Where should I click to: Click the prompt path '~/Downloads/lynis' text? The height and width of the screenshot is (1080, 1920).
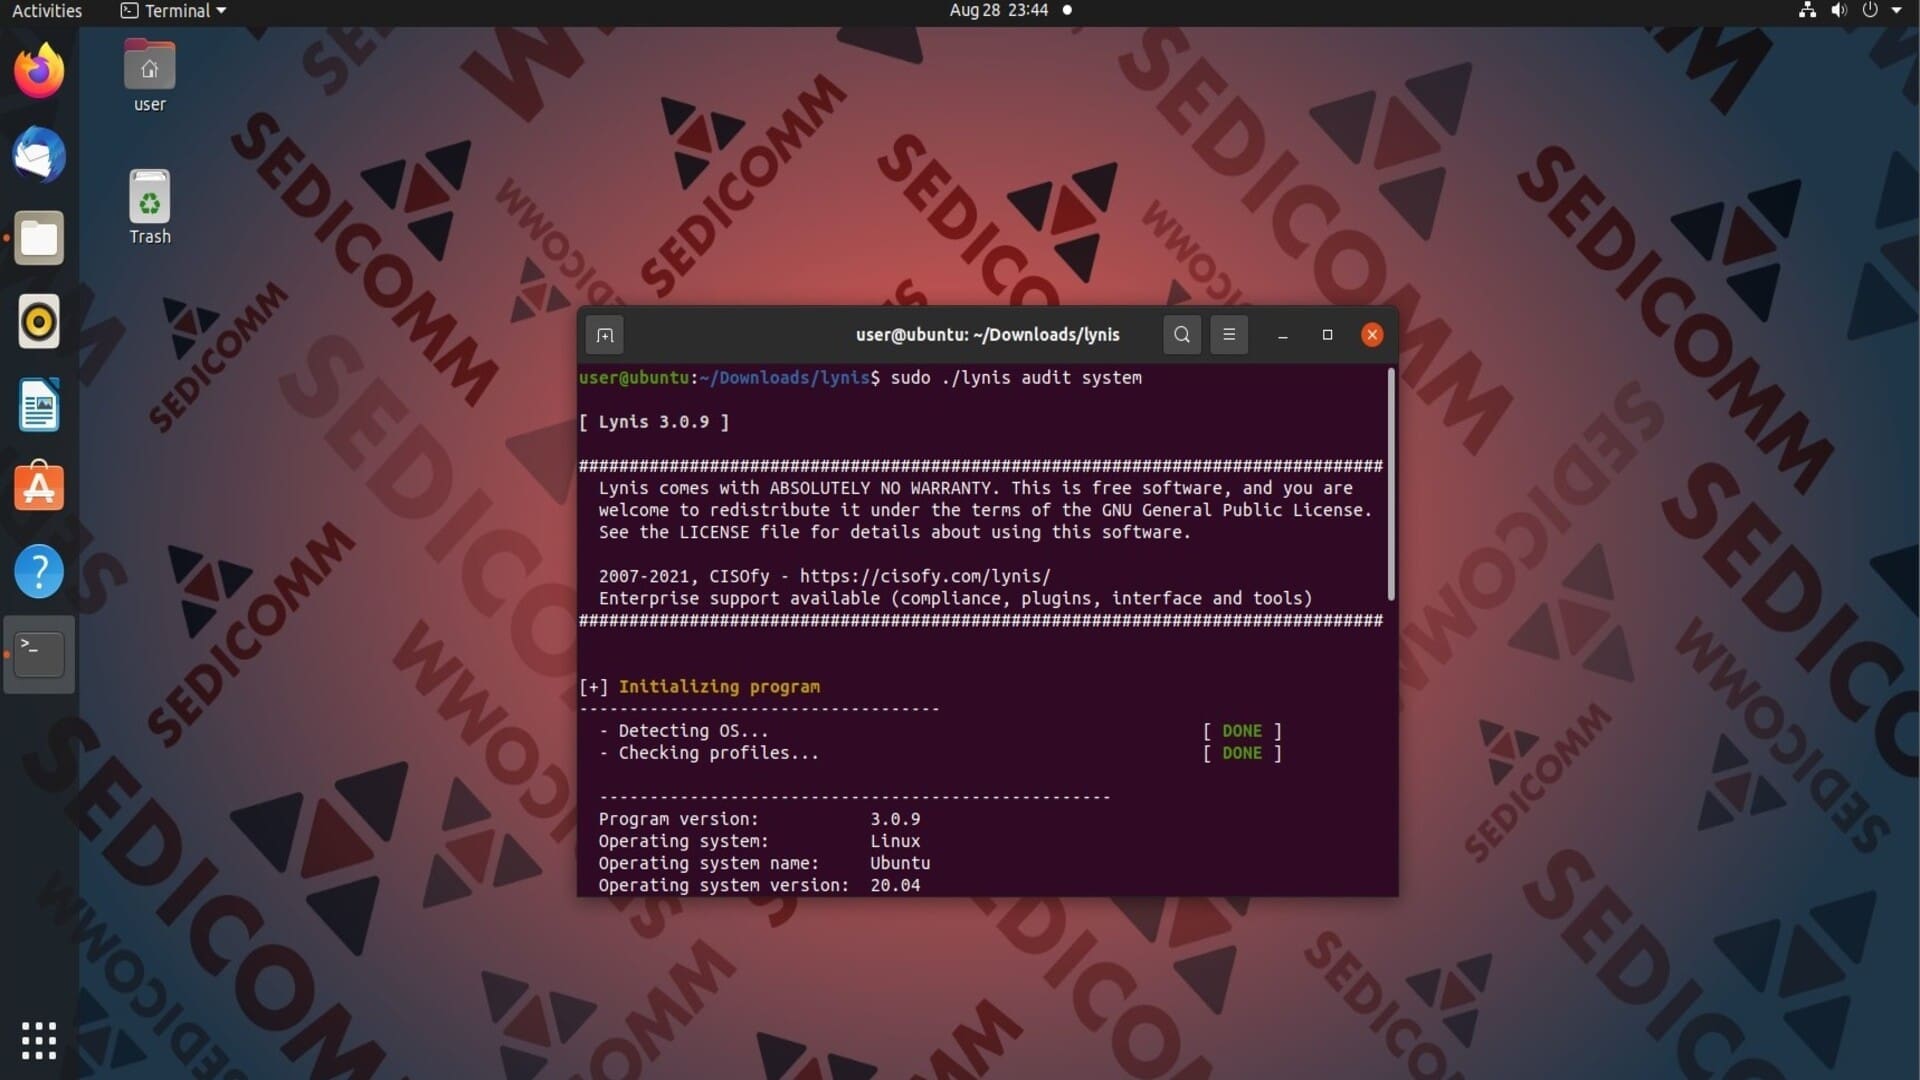click(x=785, y=378)
